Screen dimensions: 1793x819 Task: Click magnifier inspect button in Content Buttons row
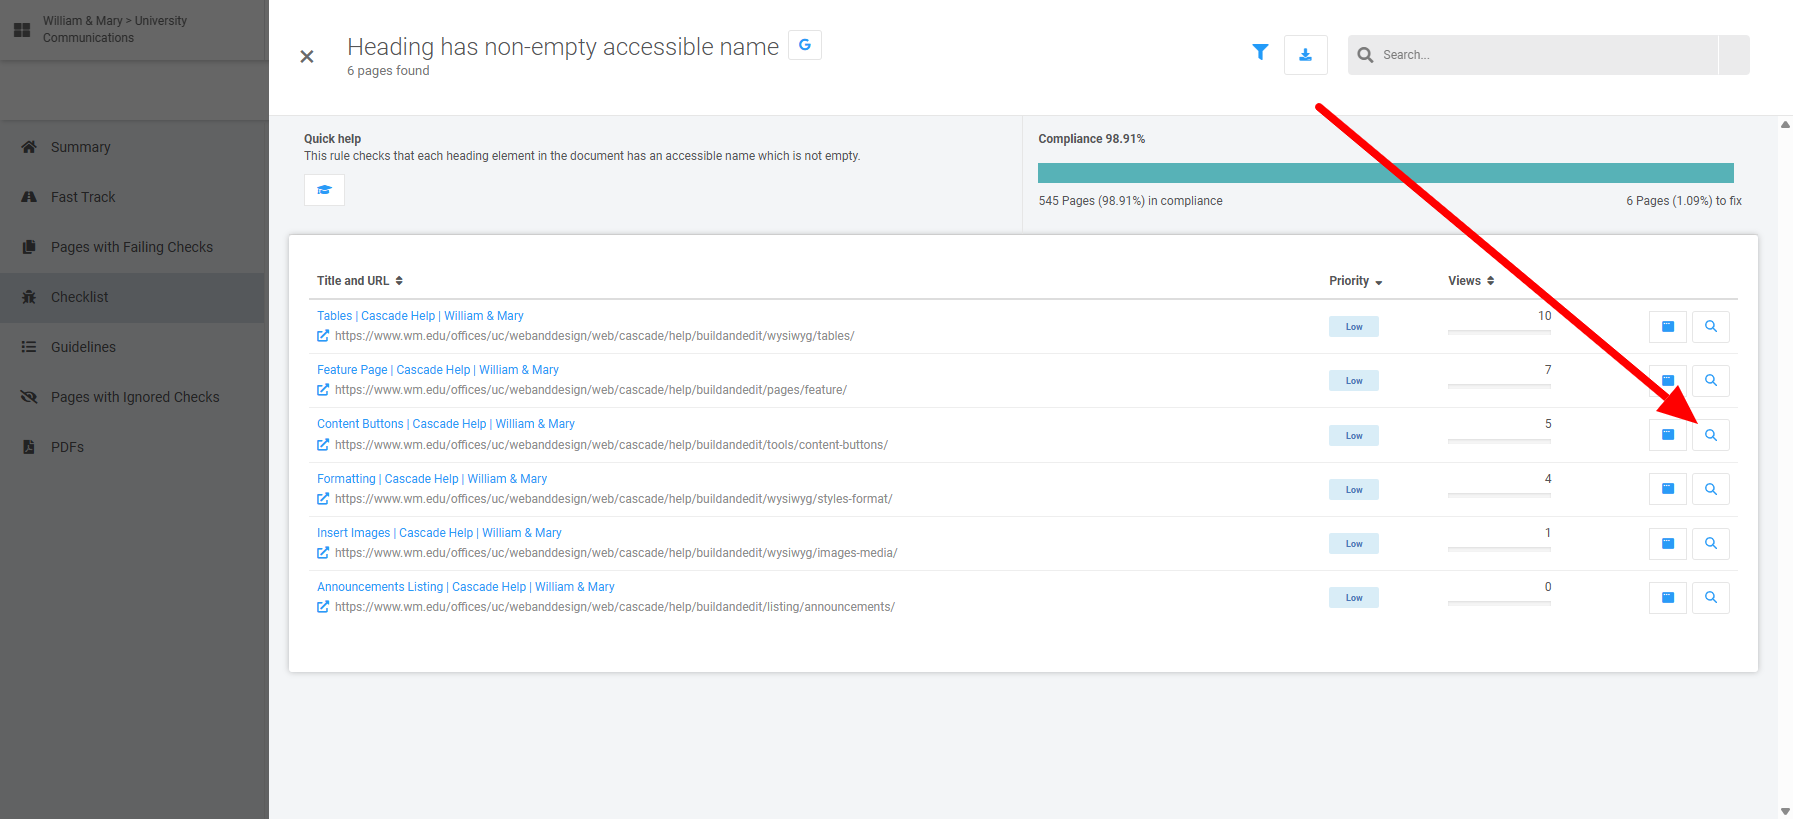(x=1711, y=435)
